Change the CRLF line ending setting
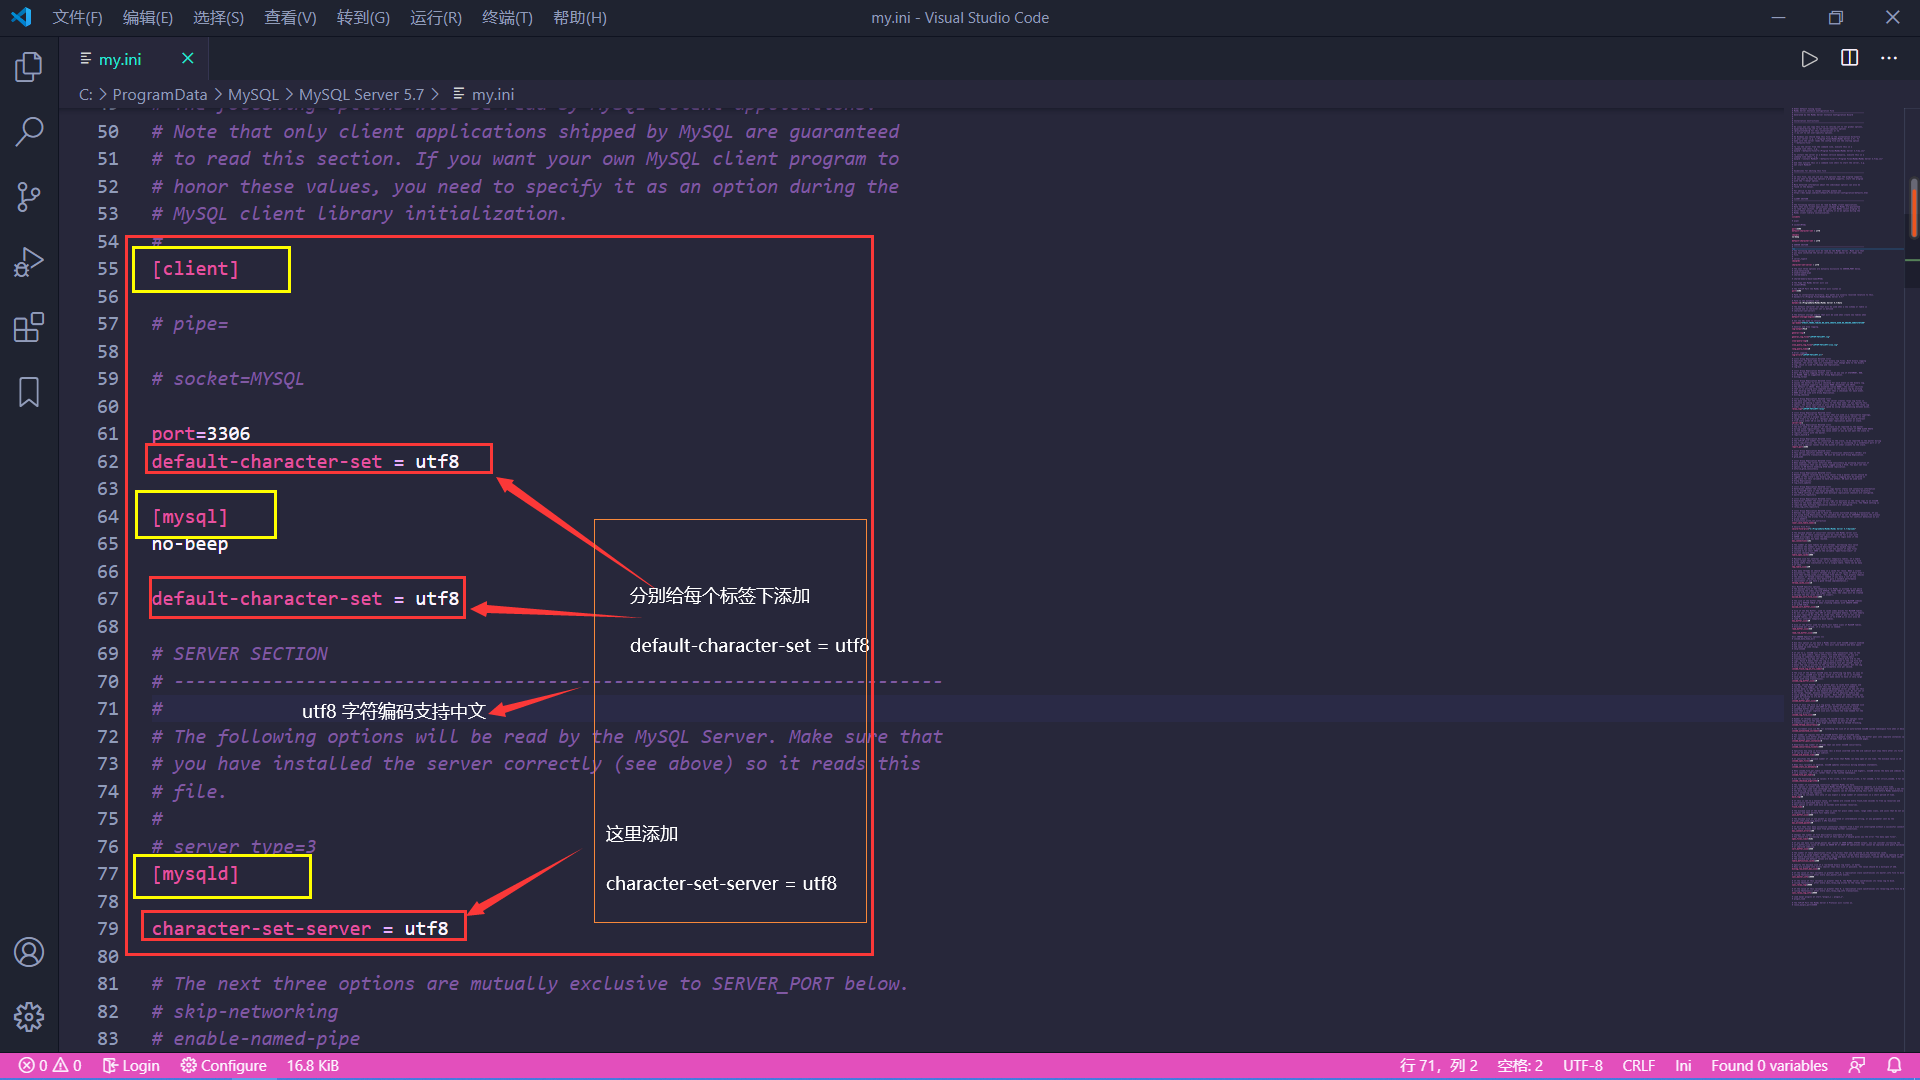 pos(1638,1065)
